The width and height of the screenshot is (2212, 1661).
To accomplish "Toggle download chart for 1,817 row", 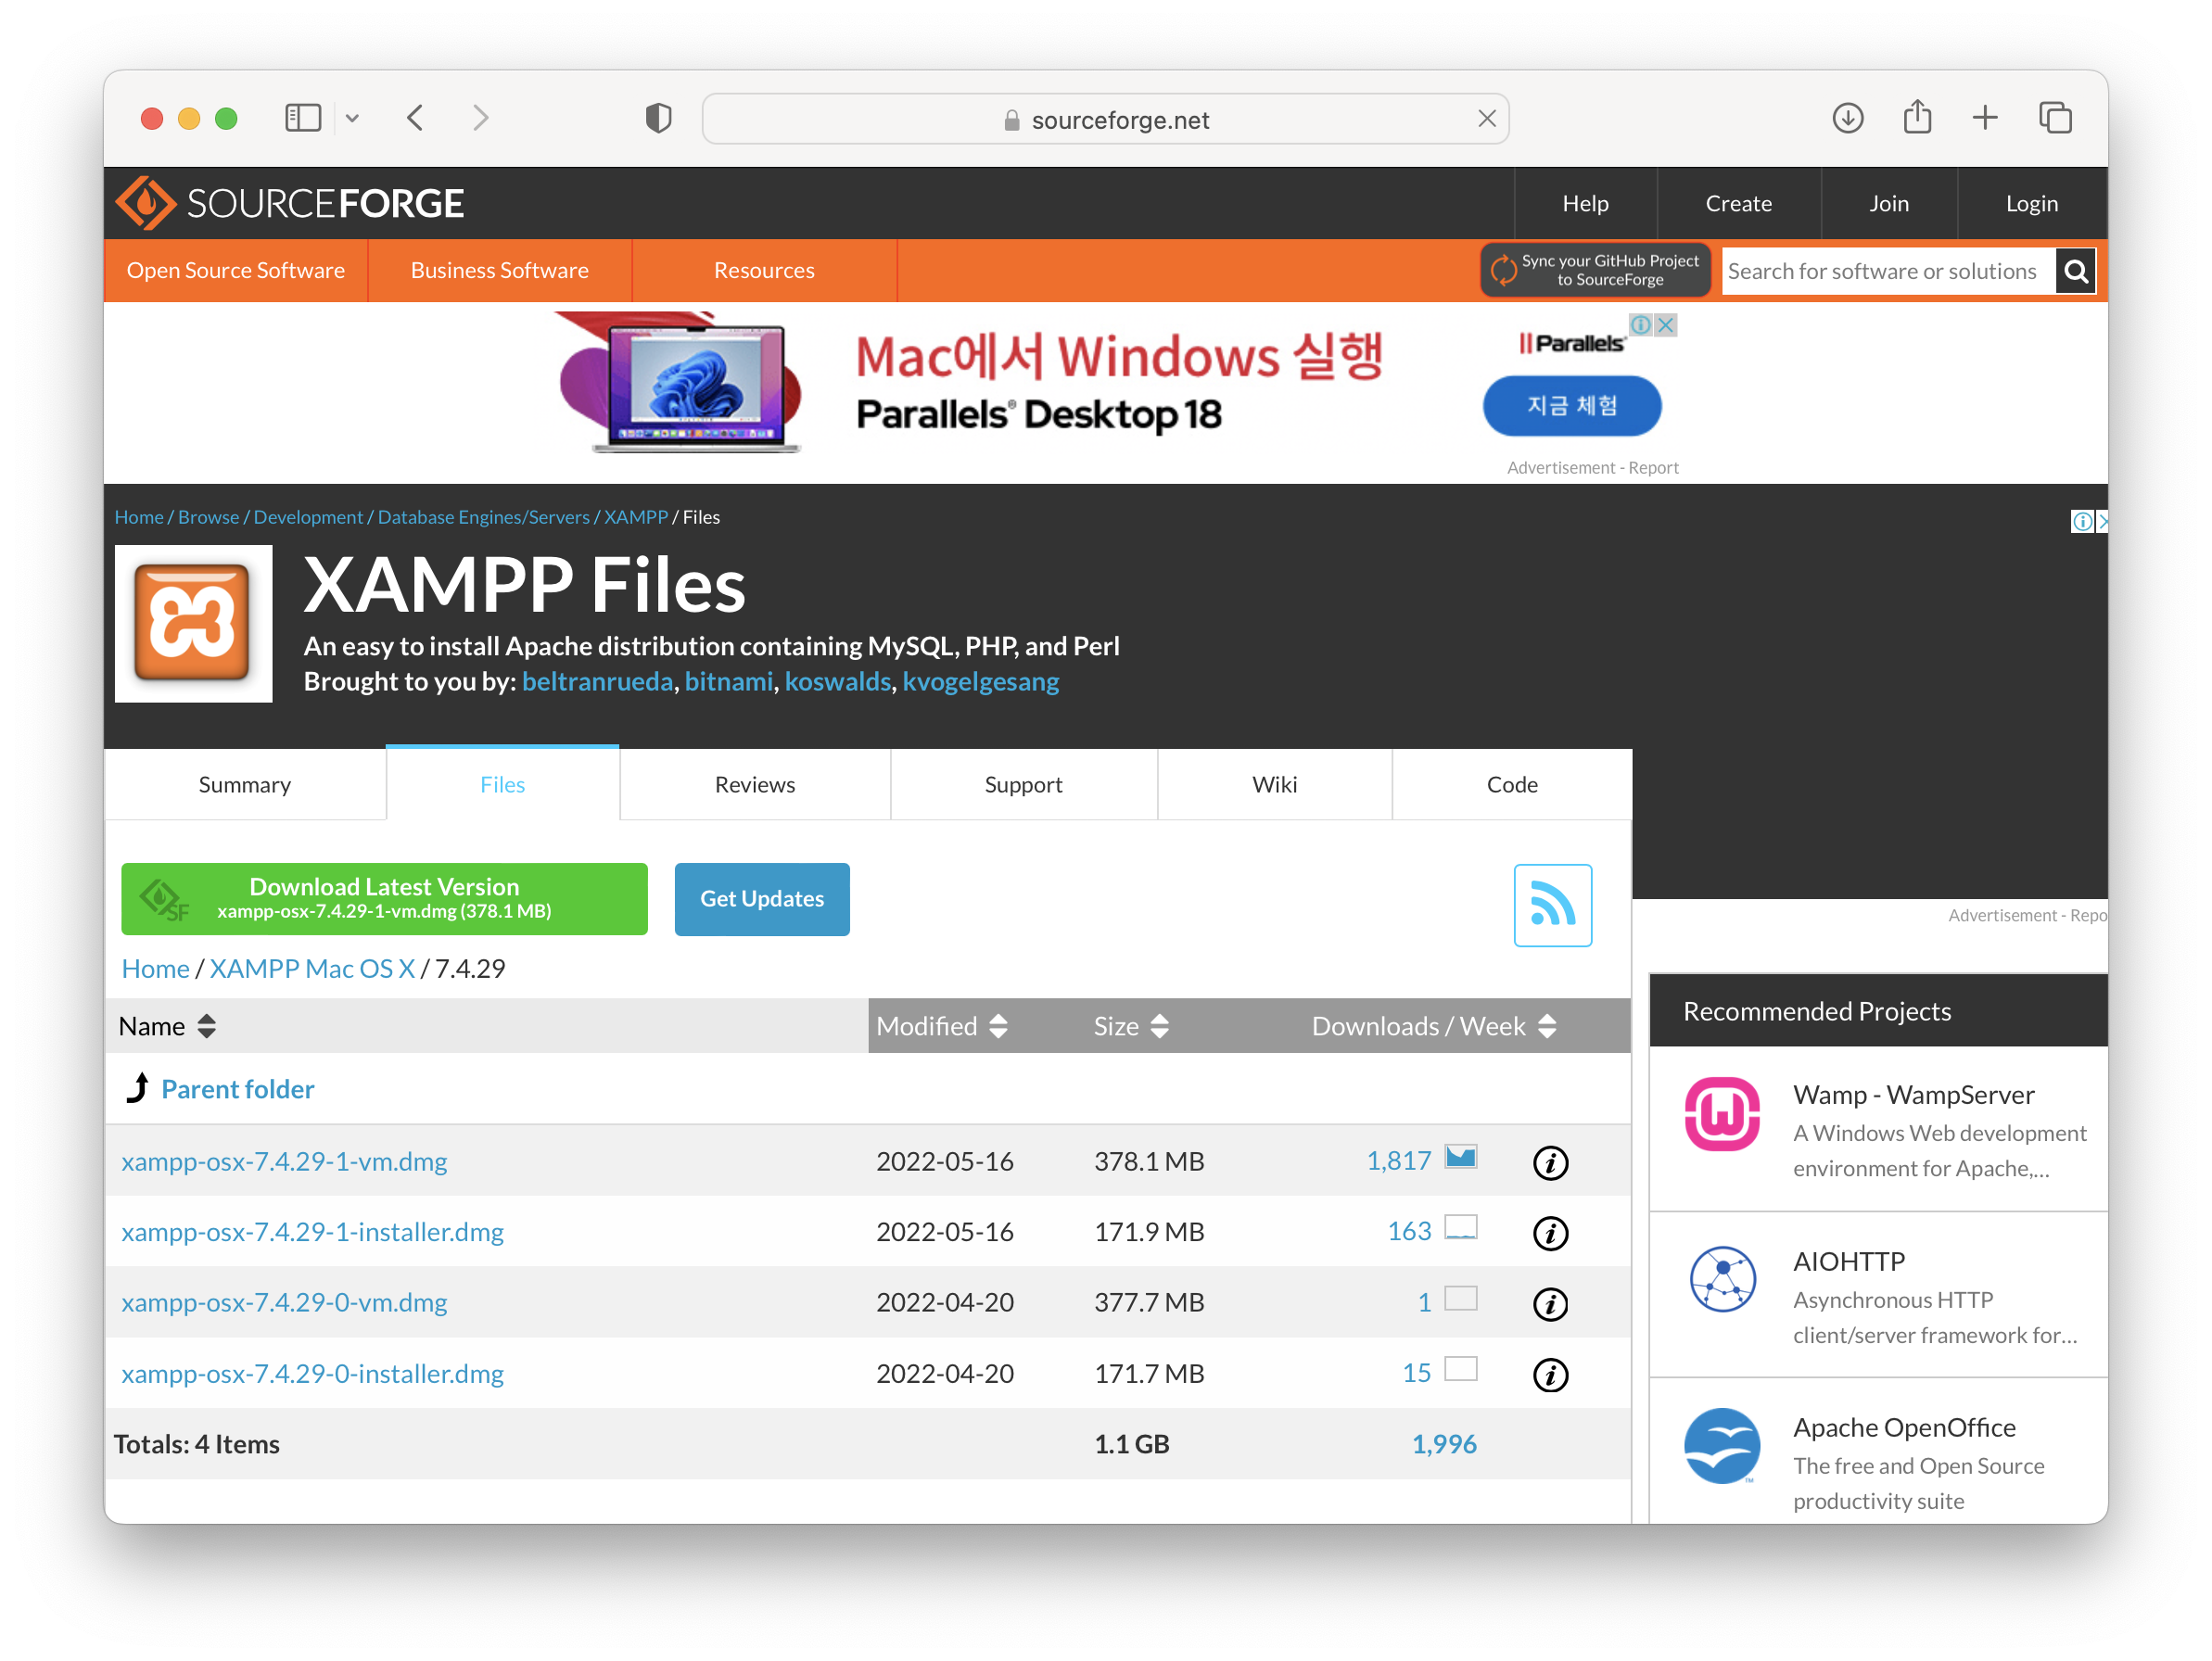I will coord(1460,1158).
